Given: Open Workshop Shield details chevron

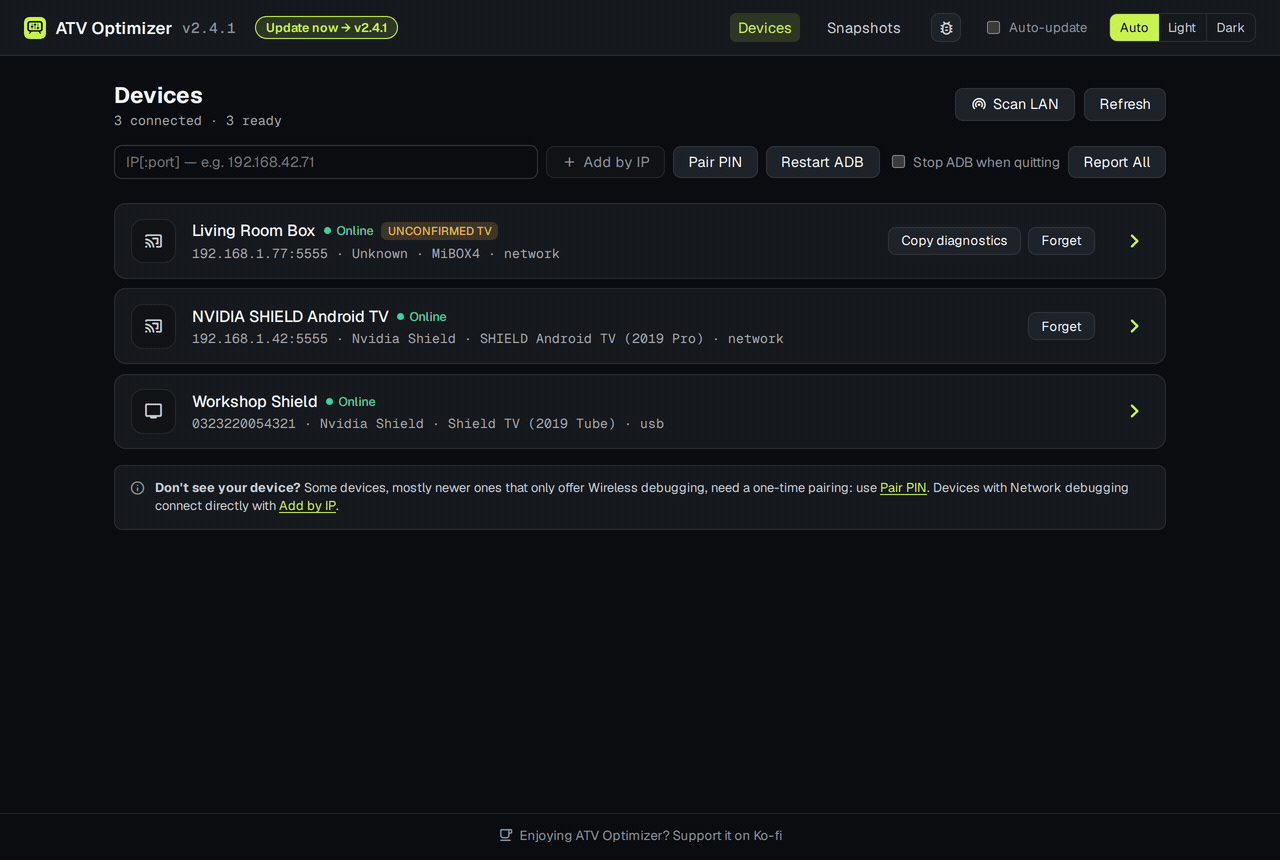Looking at the screenshot, I should (x=1134, y=411).
